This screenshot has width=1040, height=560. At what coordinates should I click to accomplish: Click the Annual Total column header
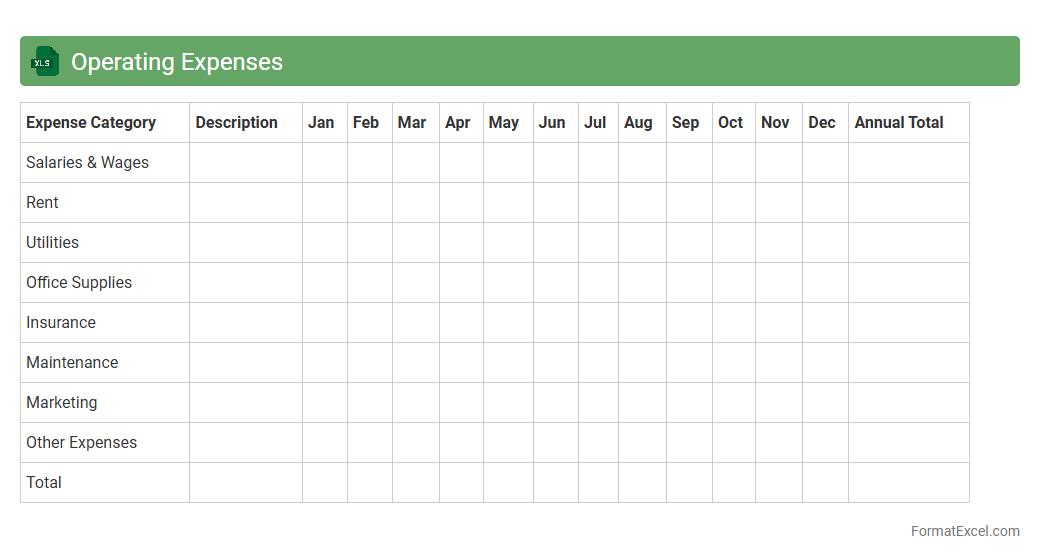point(898,122)
